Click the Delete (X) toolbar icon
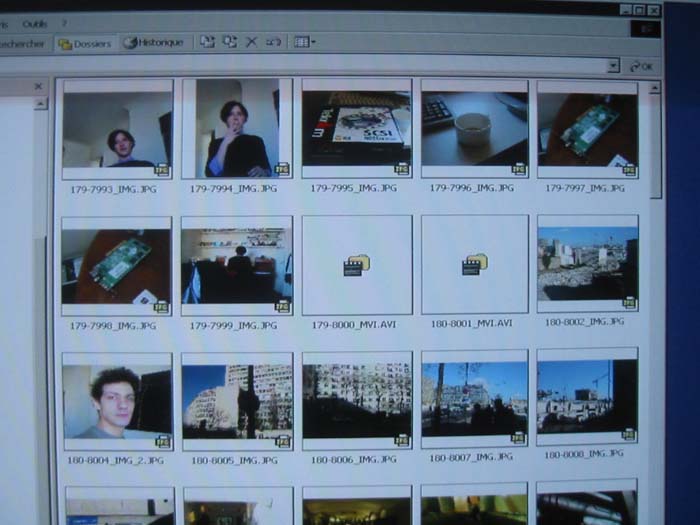This screenshot has height=525, width=700. pyautogui.click(x=251, y=42)
